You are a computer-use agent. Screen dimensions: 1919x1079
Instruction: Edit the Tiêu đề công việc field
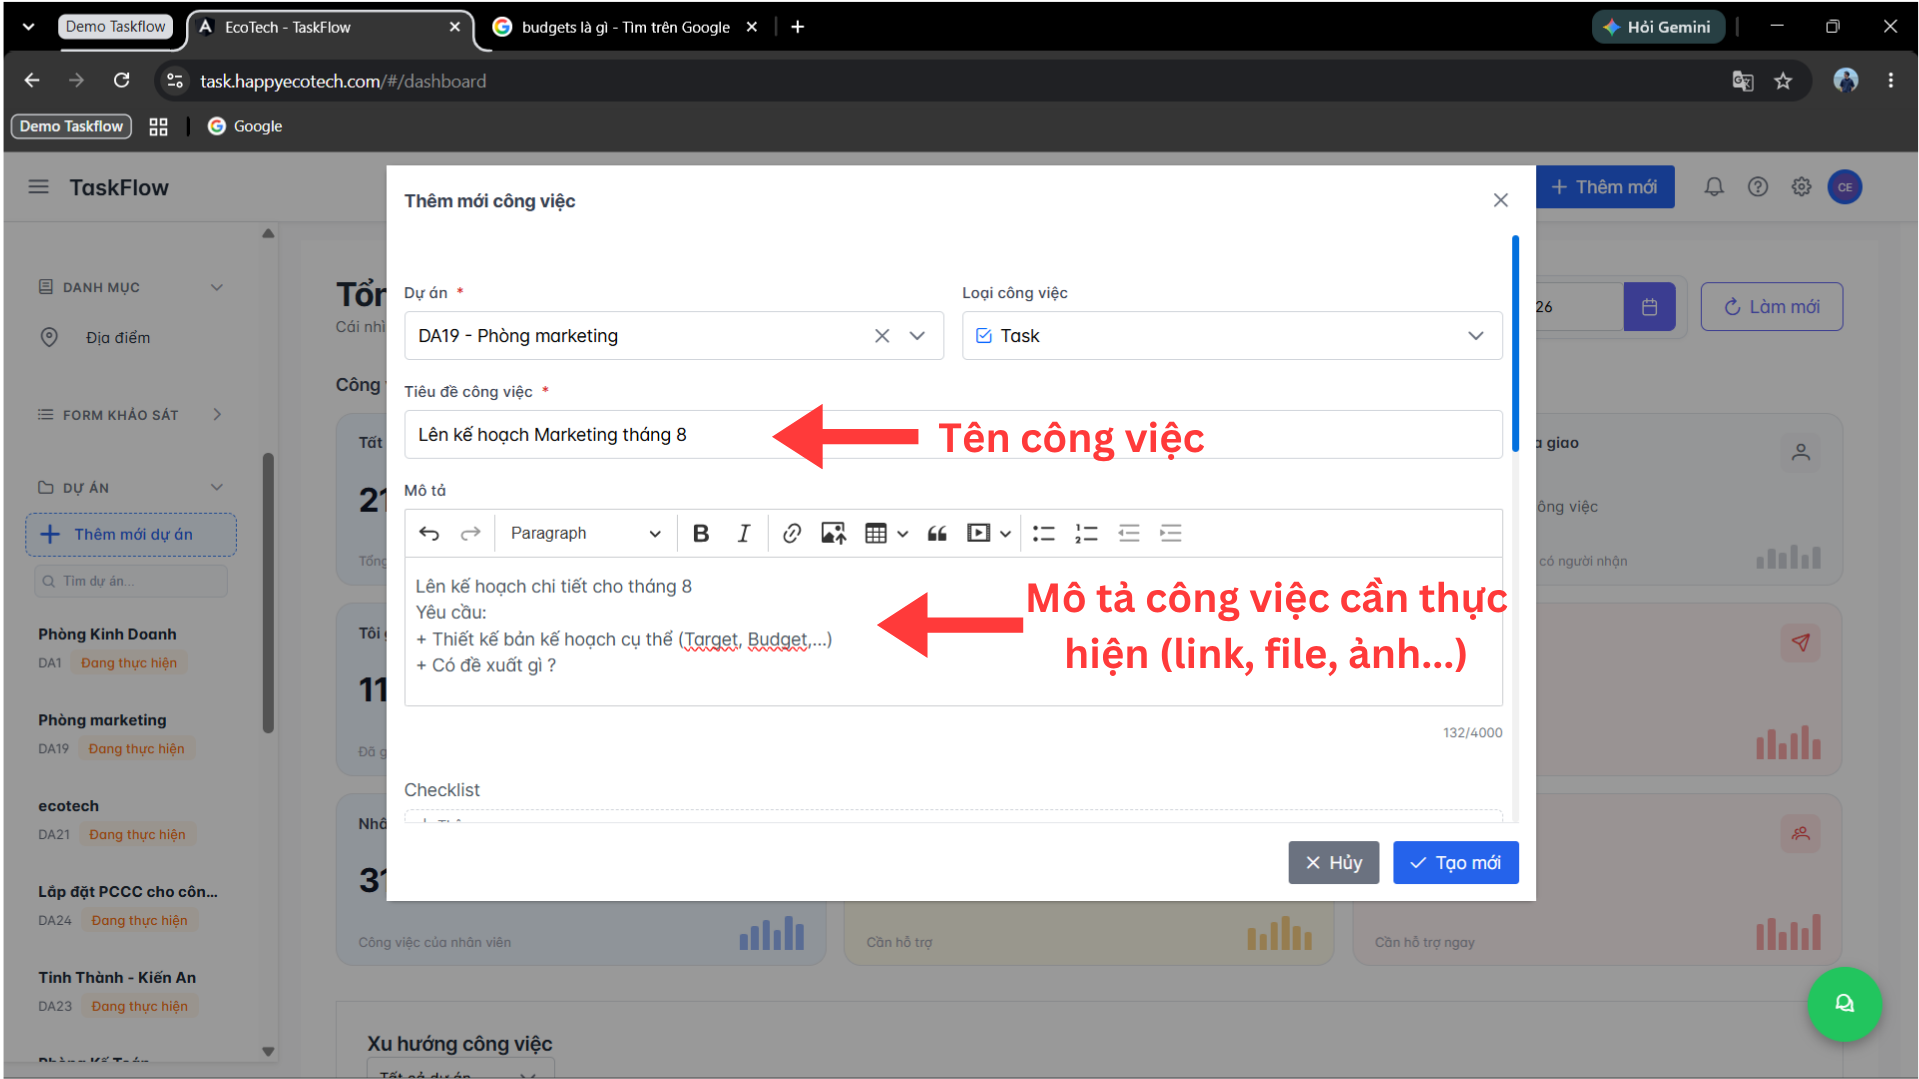point(953,434)
